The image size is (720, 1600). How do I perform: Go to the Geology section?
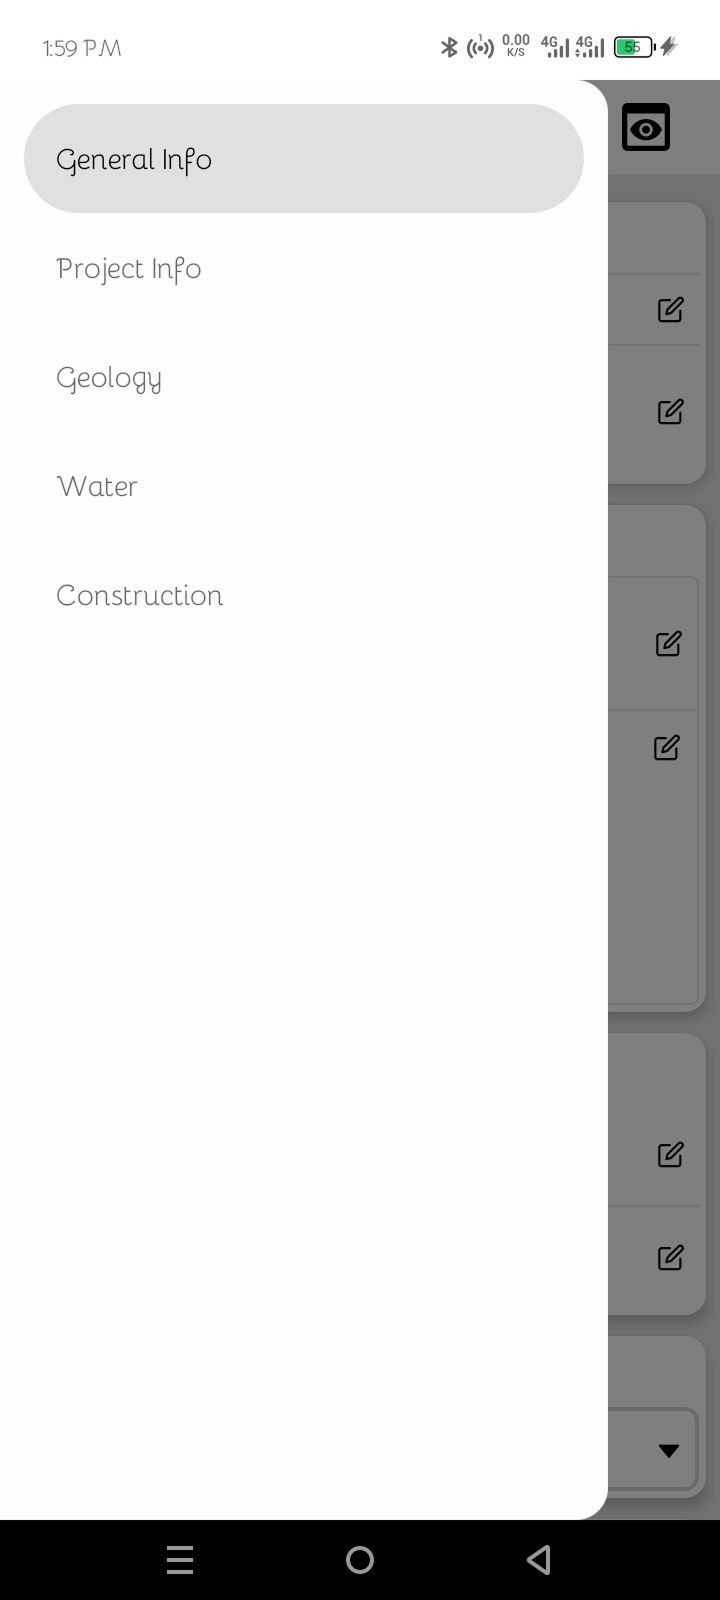tap(109, 378)
